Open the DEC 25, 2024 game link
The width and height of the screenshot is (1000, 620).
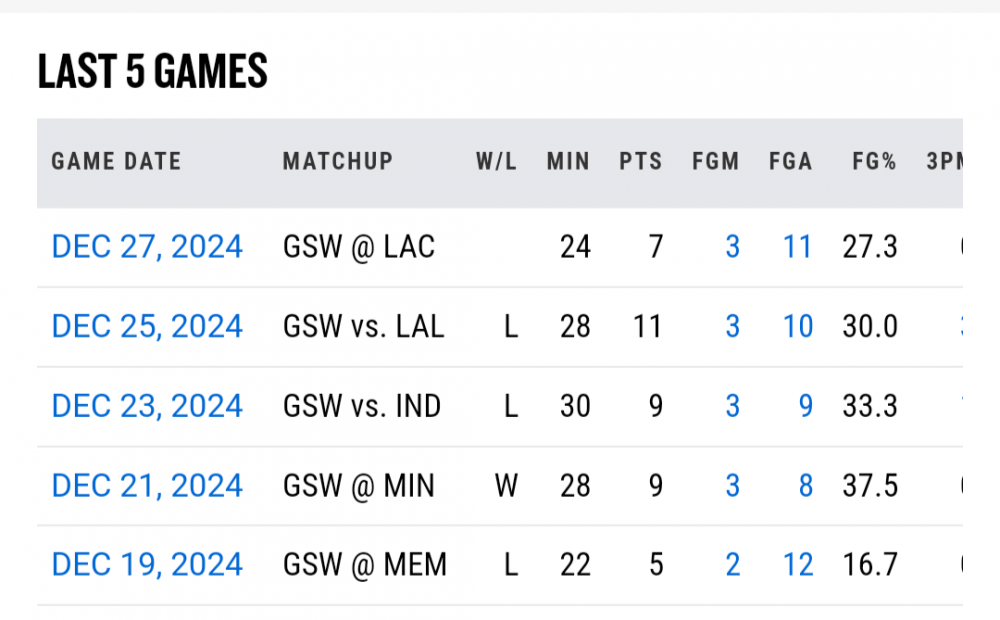[x=147, y=327]
